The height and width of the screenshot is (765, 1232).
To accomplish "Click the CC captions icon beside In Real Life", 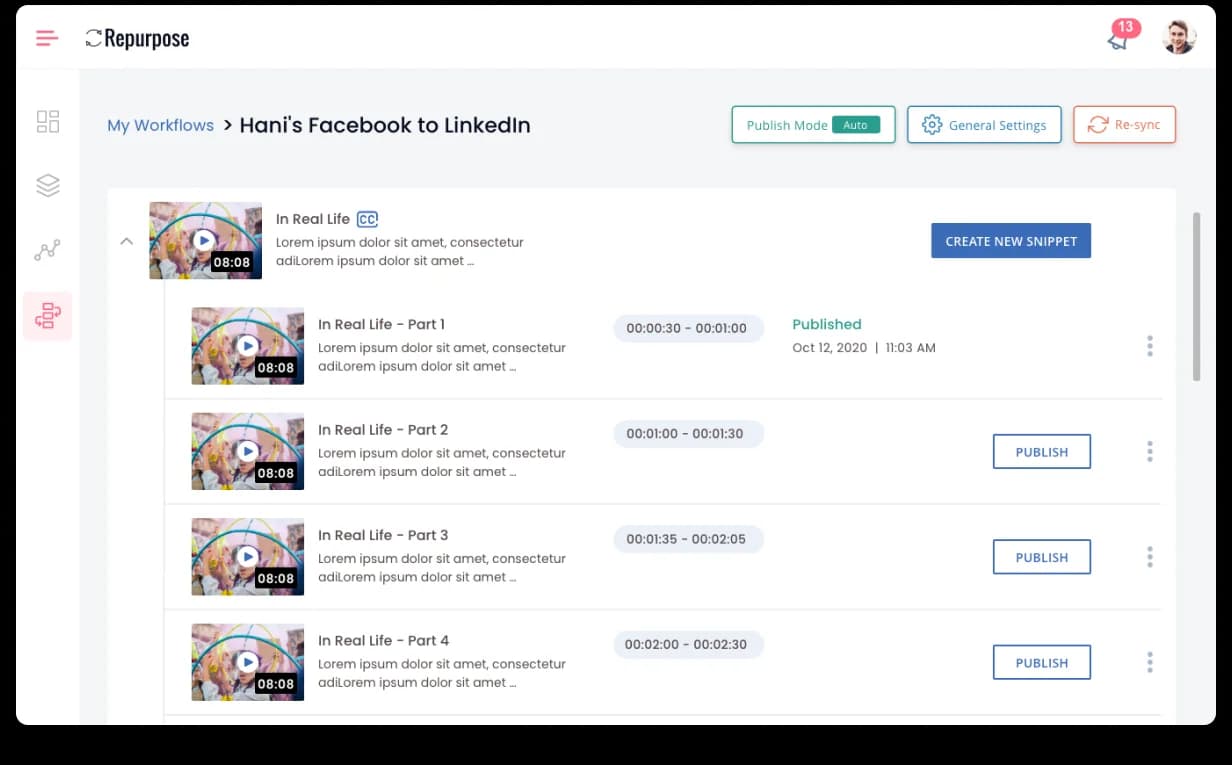I will (367, 219).
